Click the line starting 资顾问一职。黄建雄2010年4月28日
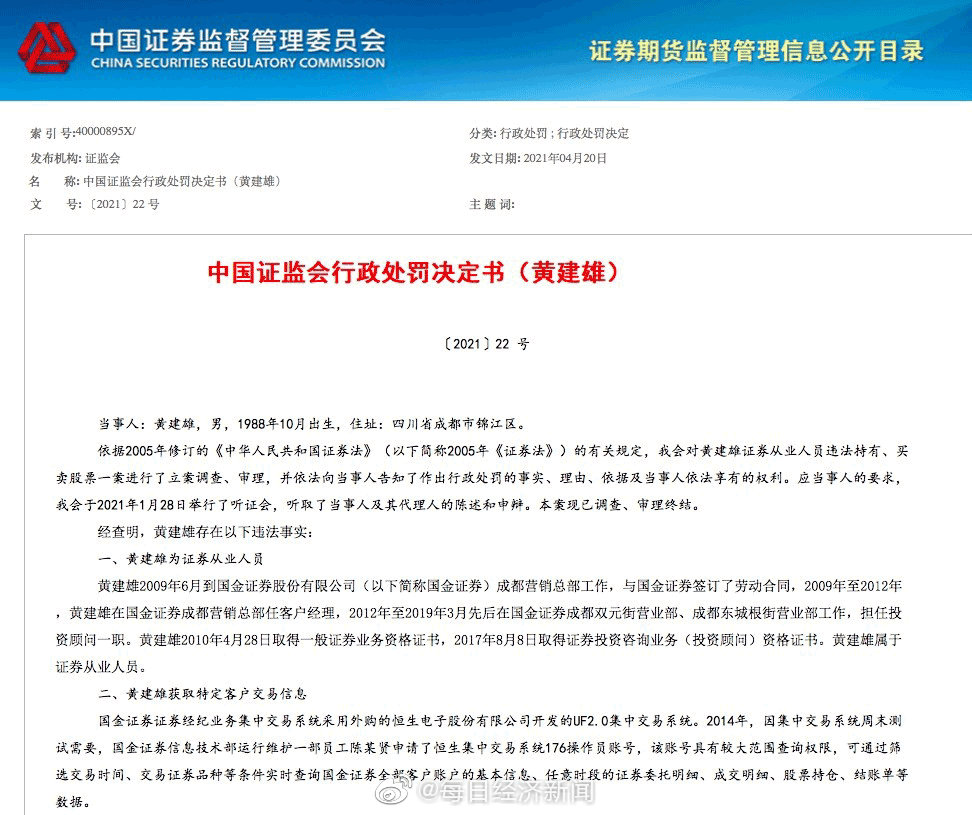The image size is (972, 815). (479, 640)
